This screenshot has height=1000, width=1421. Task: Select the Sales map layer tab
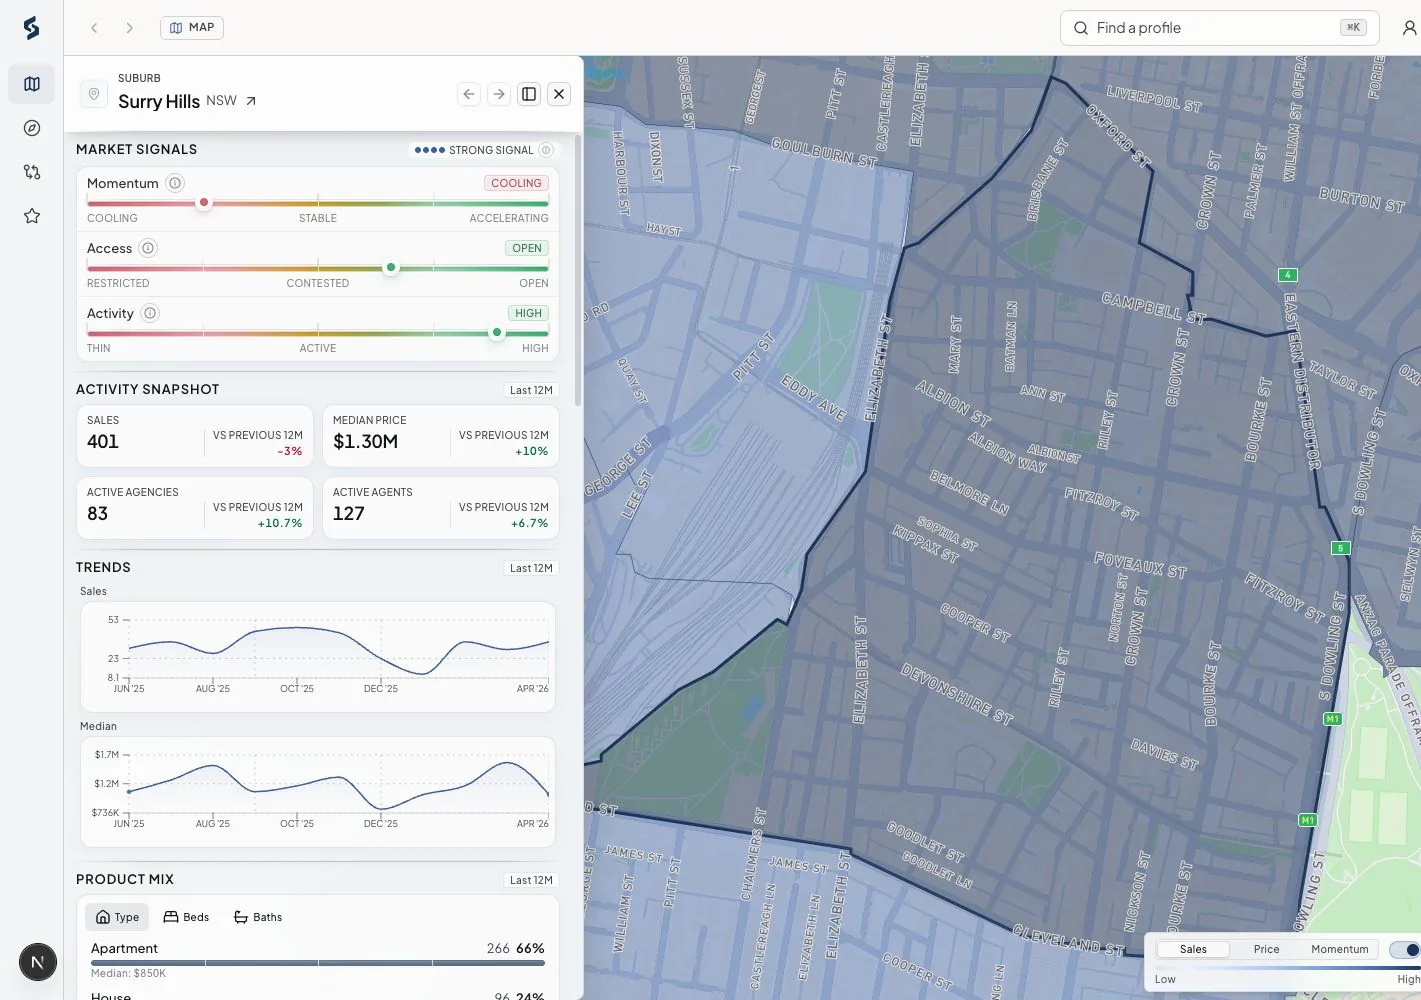tap(1193, 949)
